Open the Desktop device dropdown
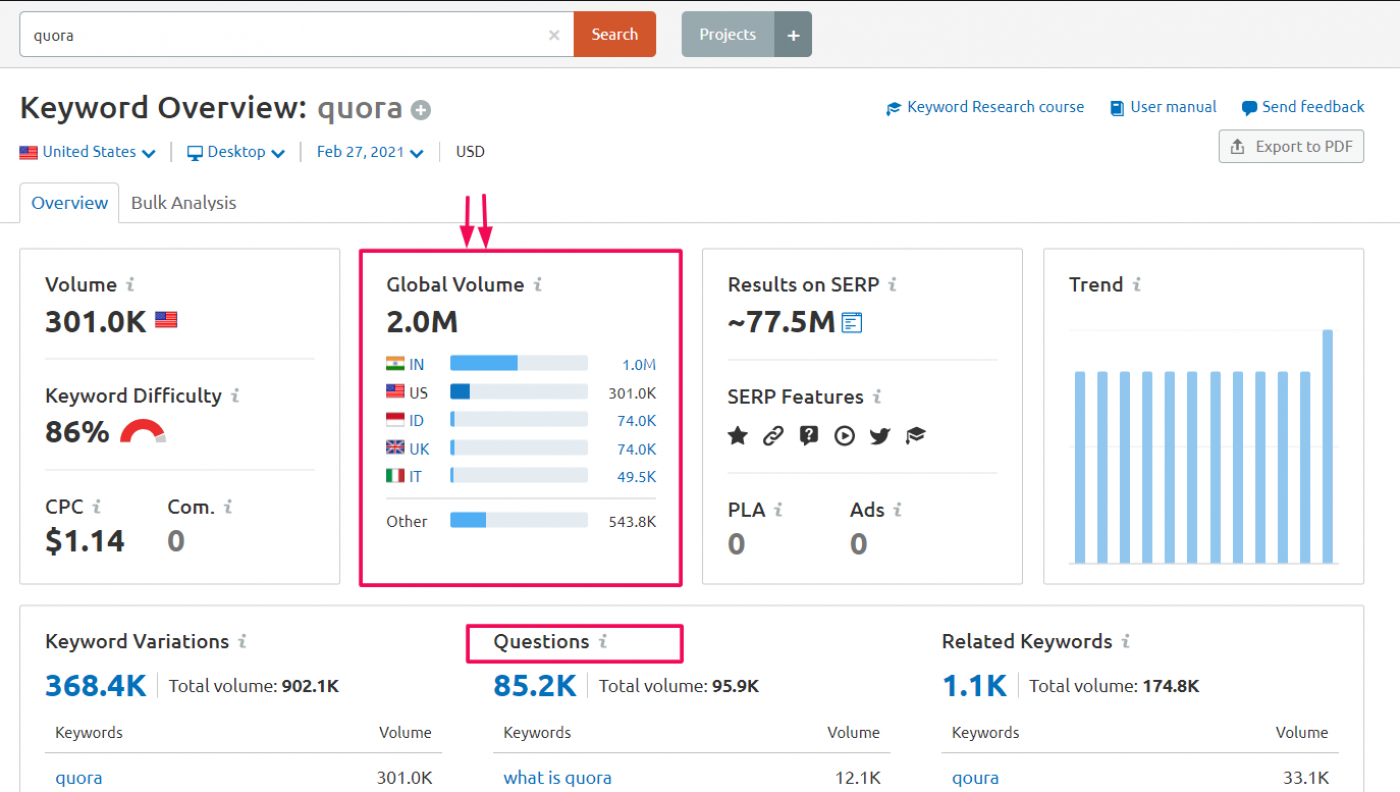This screenshot has height=792, width=1400. coord(236,152)
